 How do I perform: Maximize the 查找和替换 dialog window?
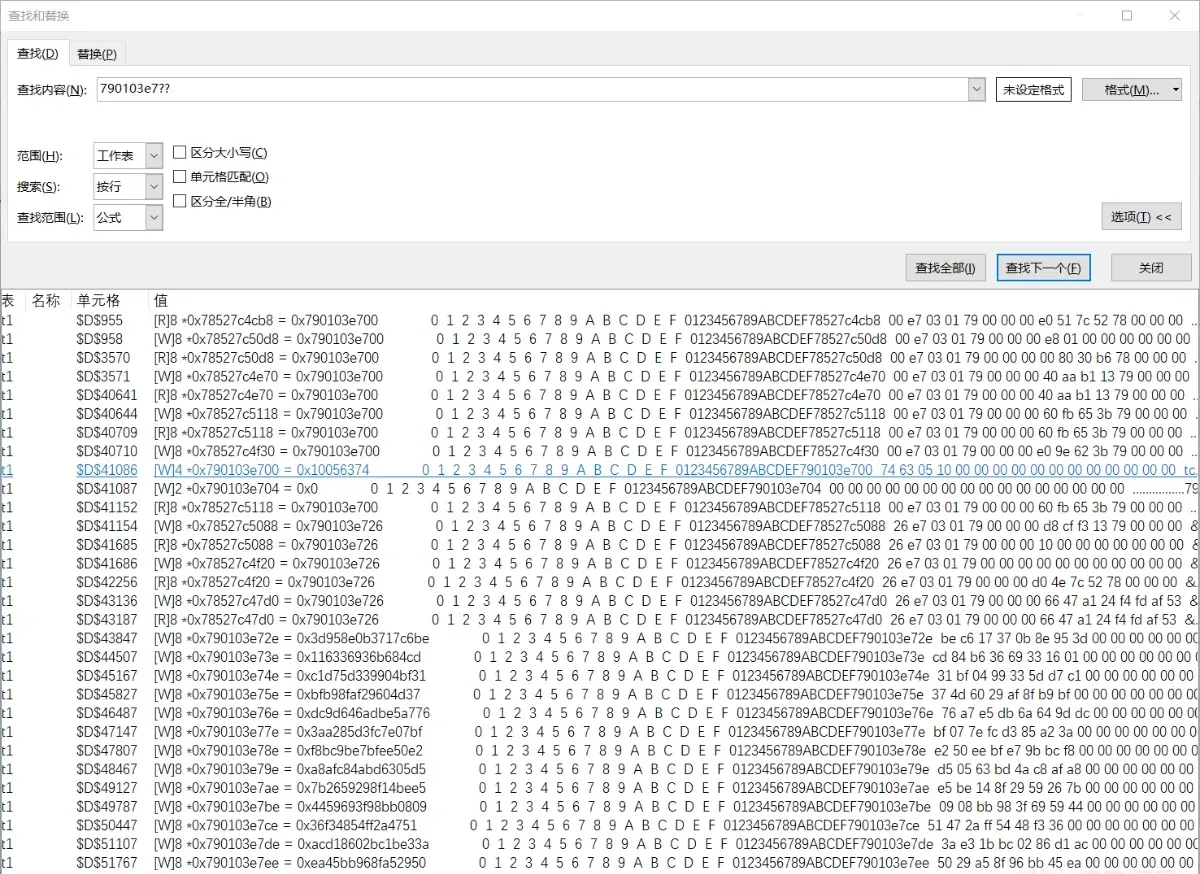(x=1127, y=15)
